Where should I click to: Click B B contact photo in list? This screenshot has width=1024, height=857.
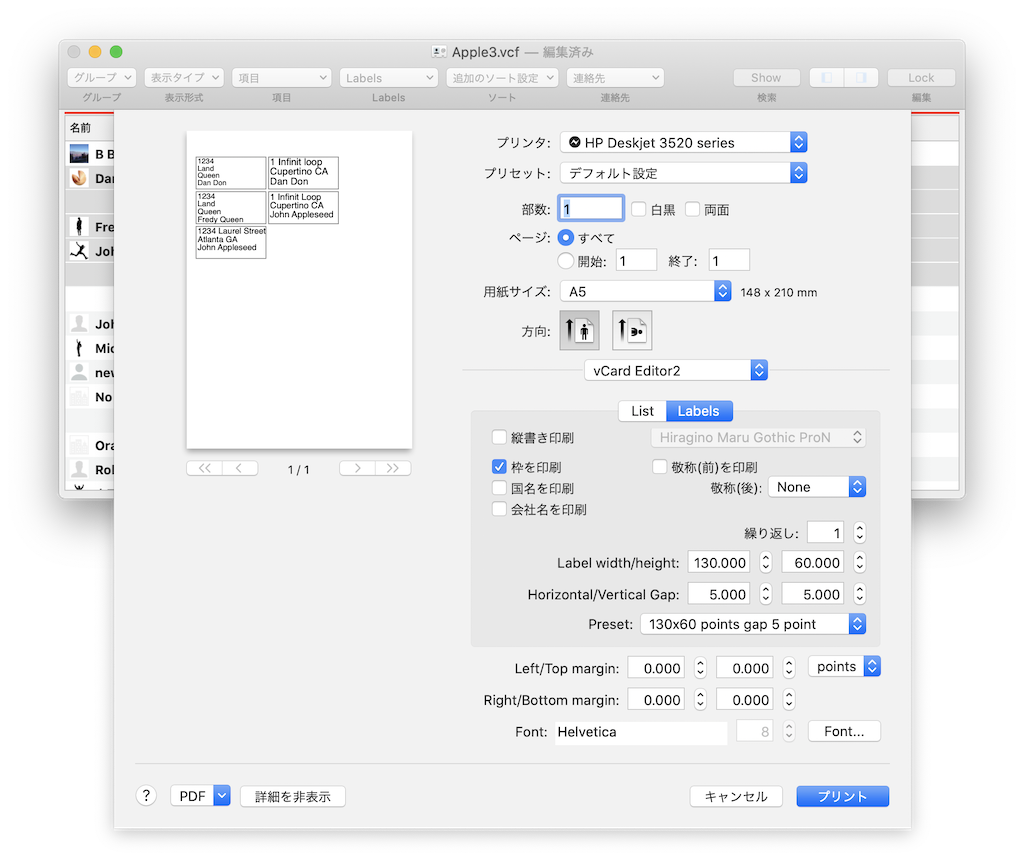coord(79,154)
